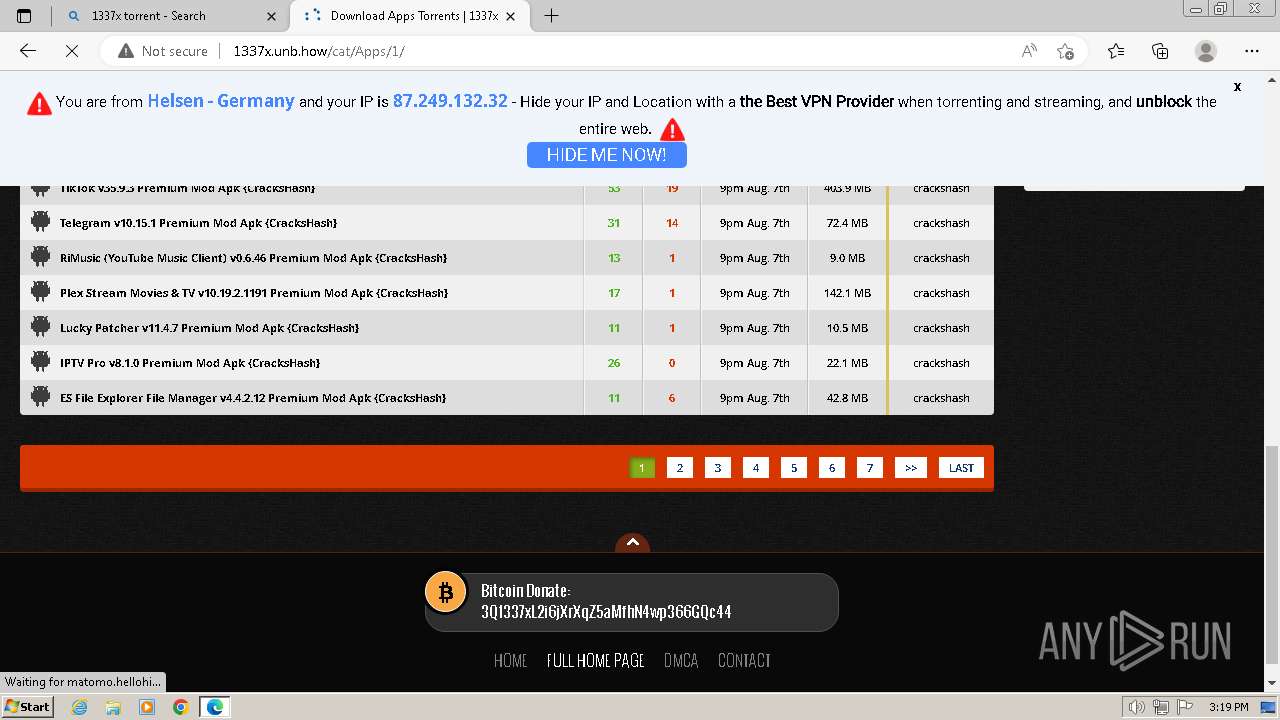Open the DMCA footer link
The image size is (1280, 720).
[681, 660]
